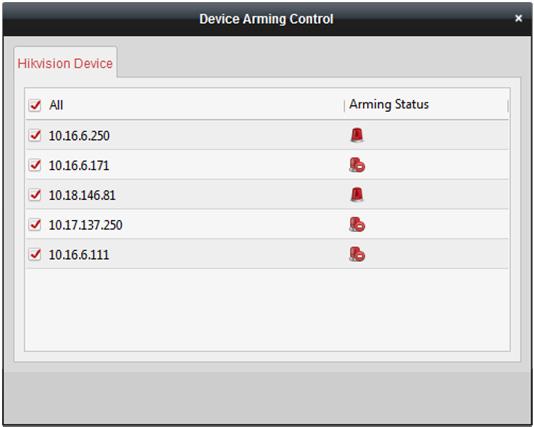
Task: Select the 10.17.137.250 device row text
Action: click(85, 225)
